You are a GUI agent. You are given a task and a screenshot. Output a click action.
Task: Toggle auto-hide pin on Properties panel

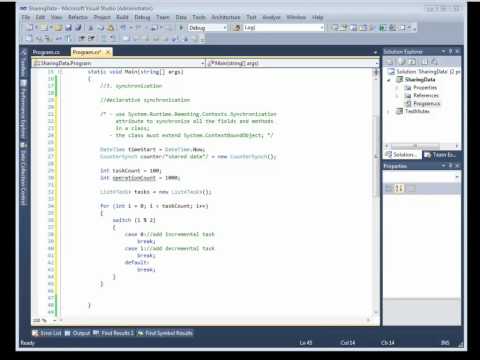click(x=450, y=166)
